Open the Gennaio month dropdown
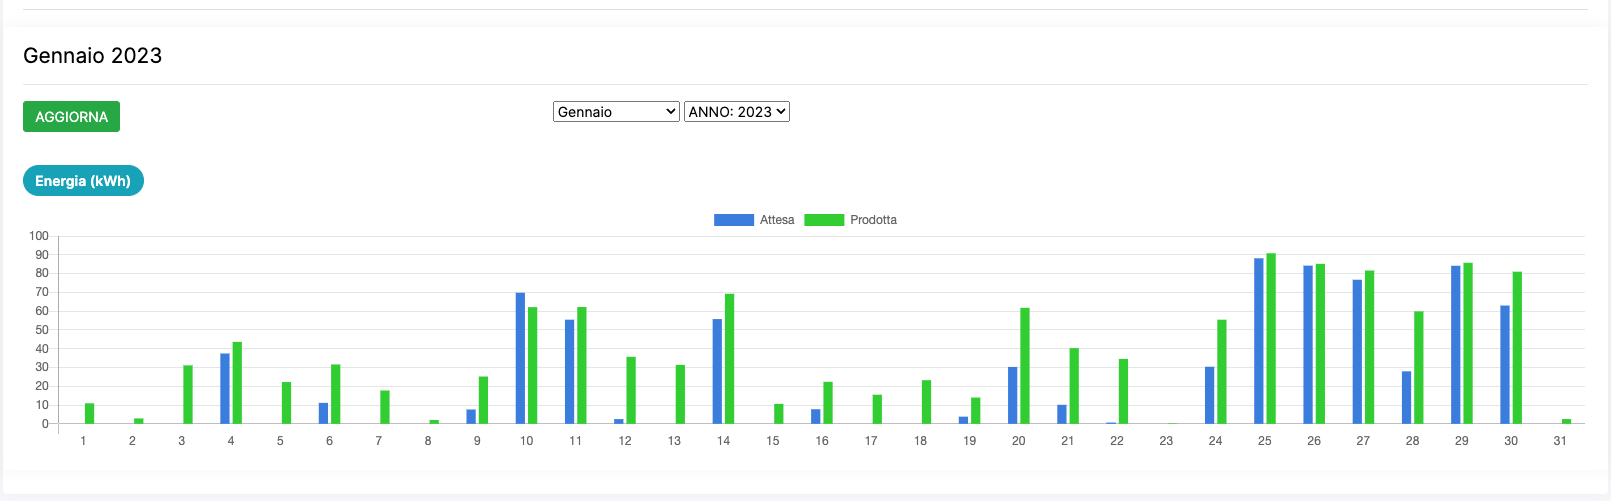1611x501 pixels. pos(616,112)
